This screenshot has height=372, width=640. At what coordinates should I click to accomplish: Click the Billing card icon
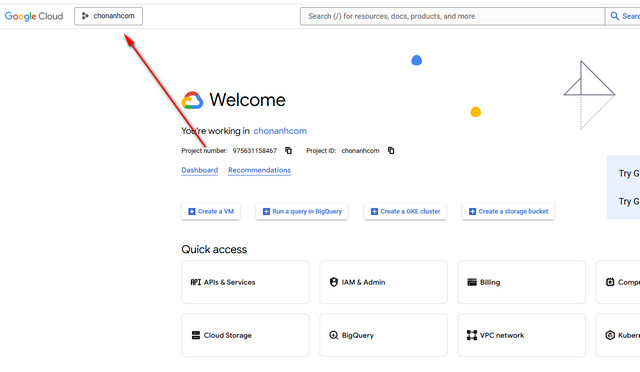(472, 282)
